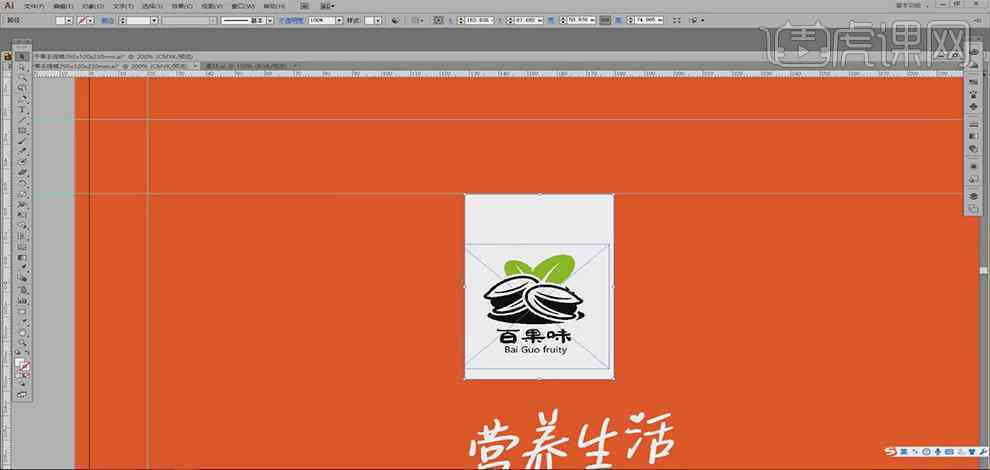
Task: Open the 选择(S) menu
Action: pyautogui.click(x=153, y=6)
